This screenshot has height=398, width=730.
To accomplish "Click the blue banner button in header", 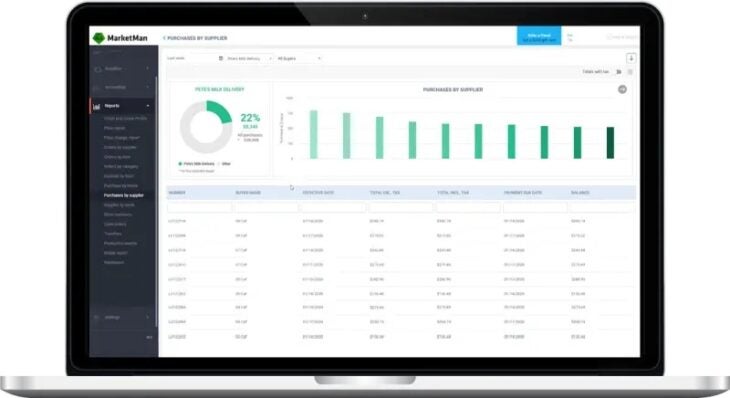I will [539, 36].
